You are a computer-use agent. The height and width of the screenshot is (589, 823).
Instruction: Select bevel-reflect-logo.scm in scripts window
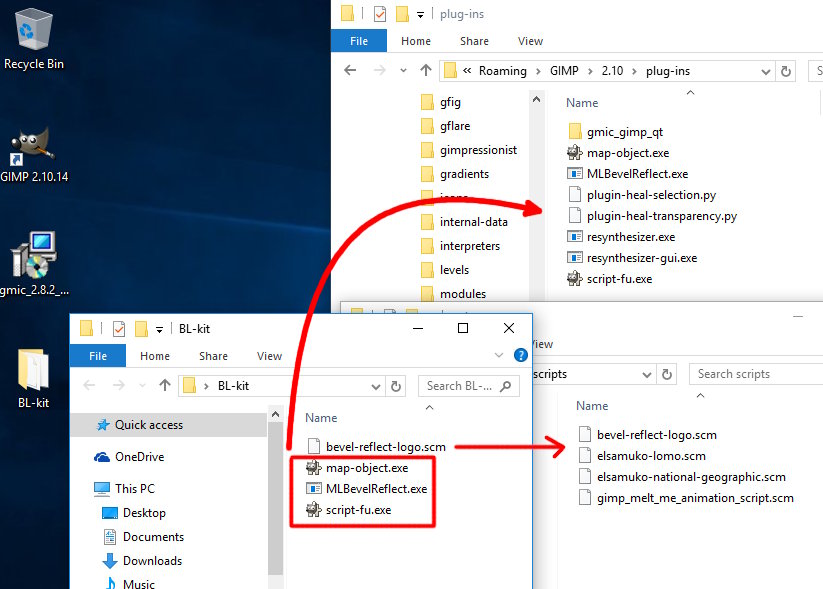point(647,435)
